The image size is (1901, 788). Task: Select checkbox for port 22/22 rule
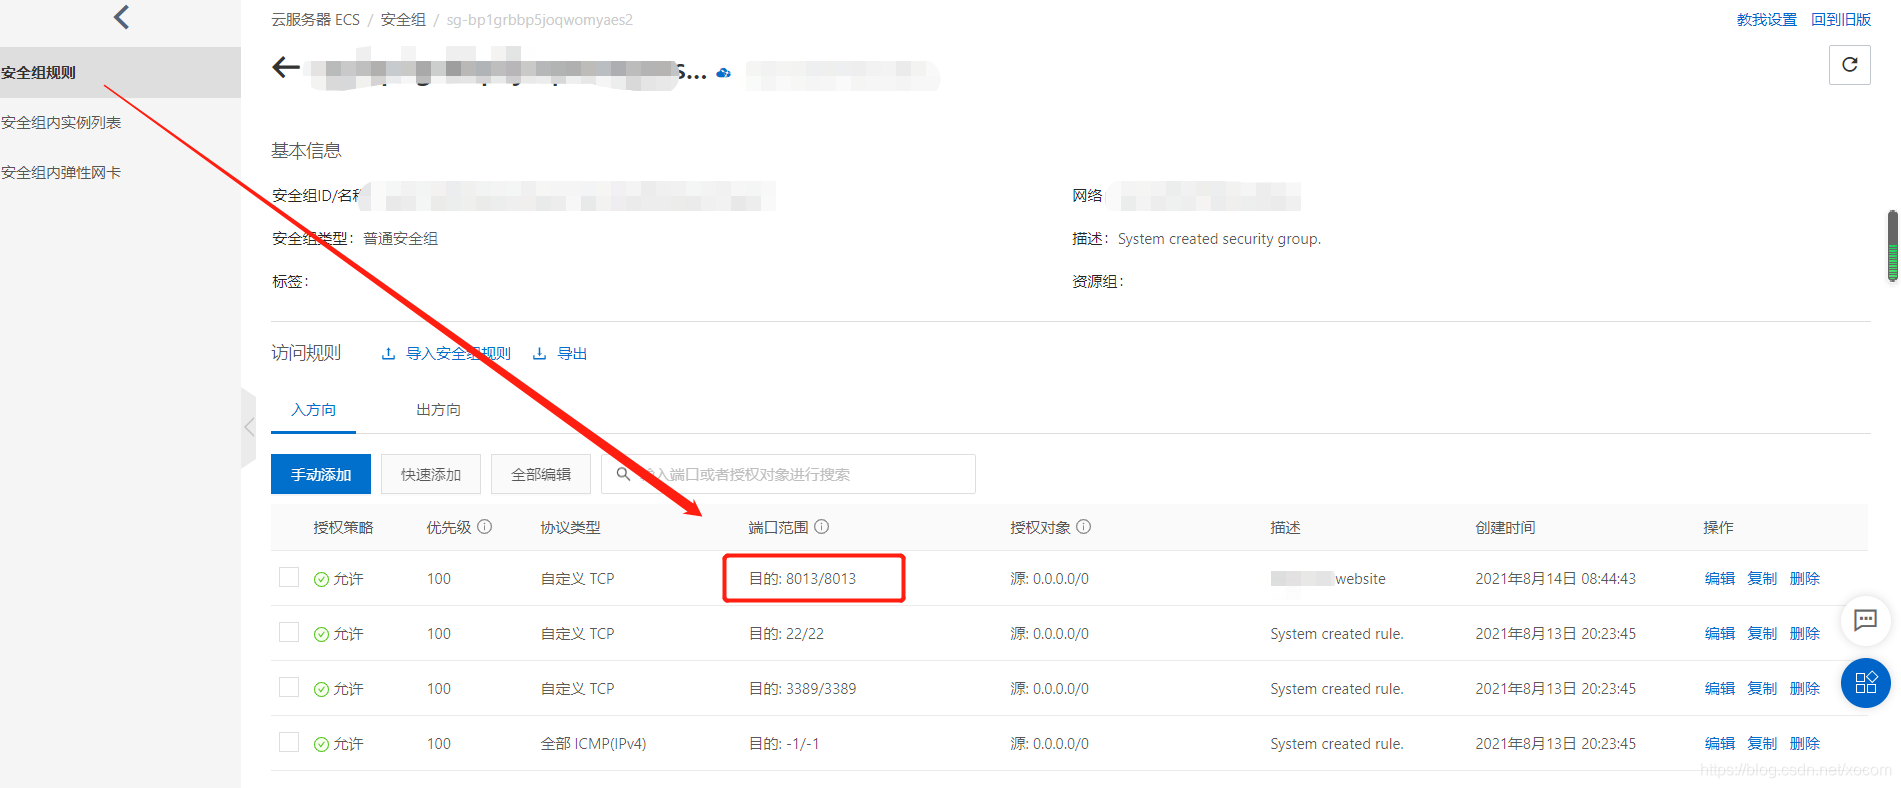pos(289,632)
